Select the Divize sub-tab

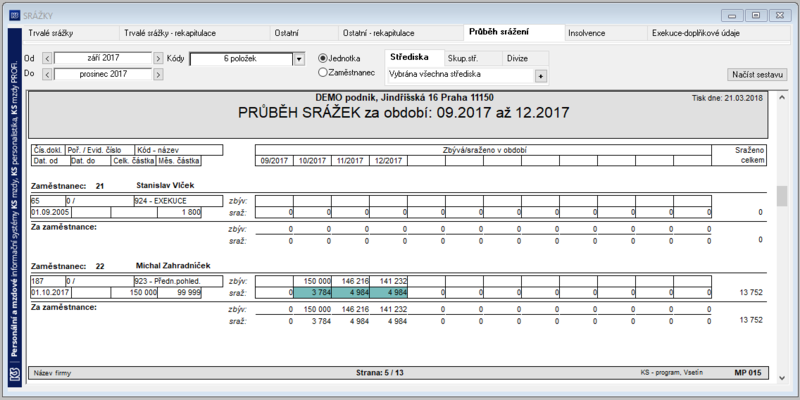pos(526,58)
